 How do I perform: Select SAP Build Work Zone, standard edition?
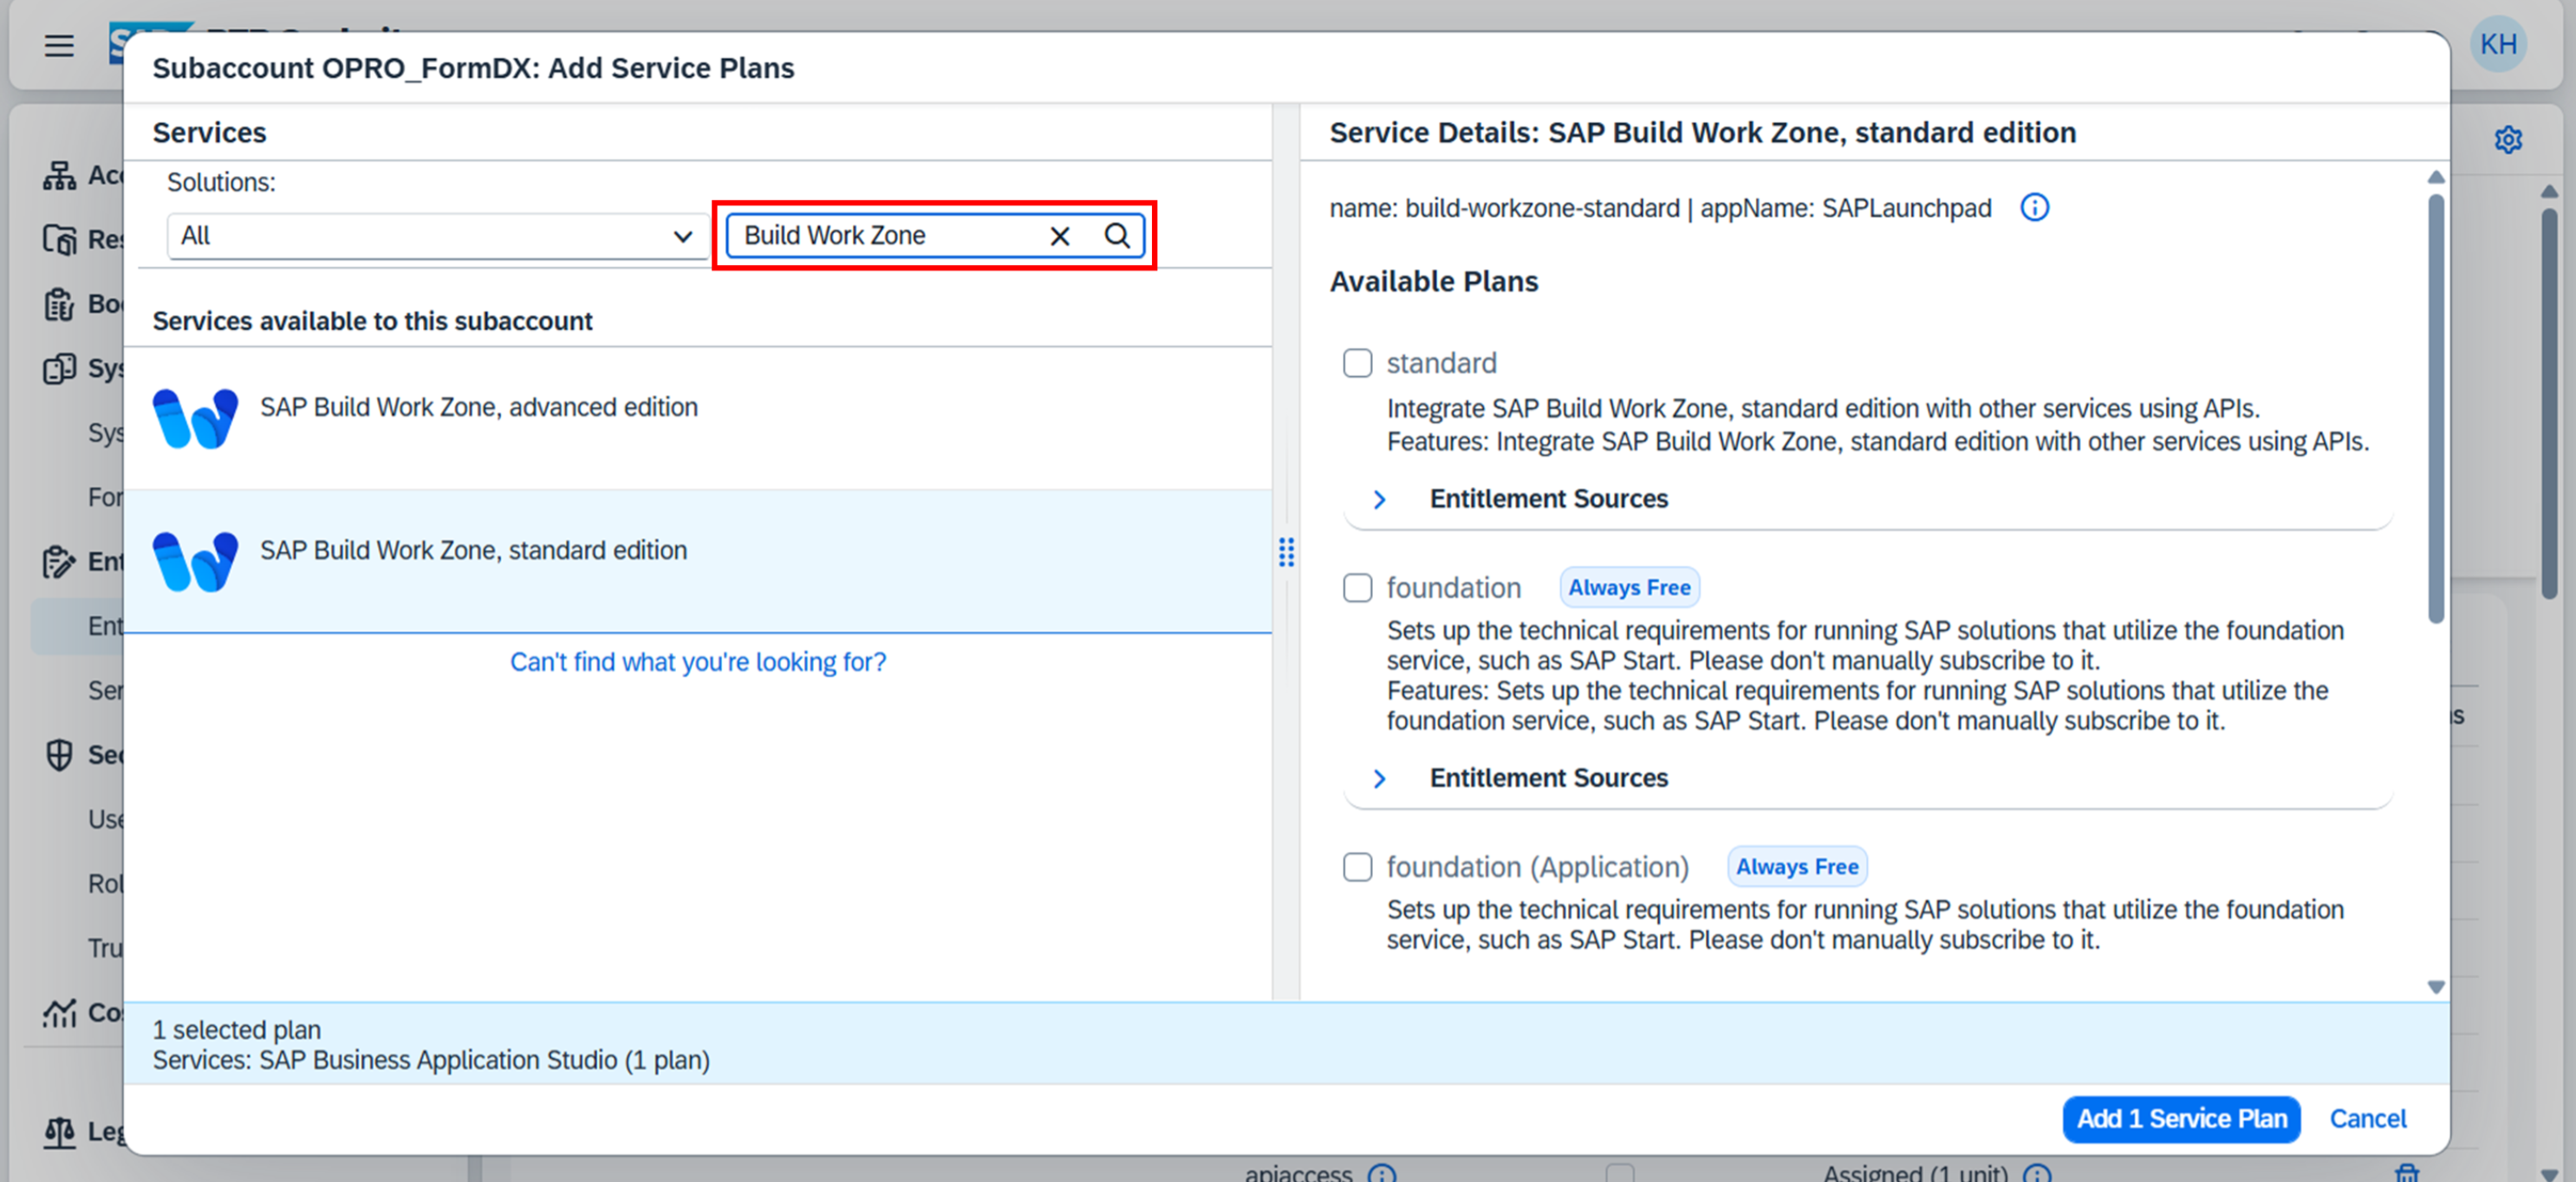[x=473, y=551]
